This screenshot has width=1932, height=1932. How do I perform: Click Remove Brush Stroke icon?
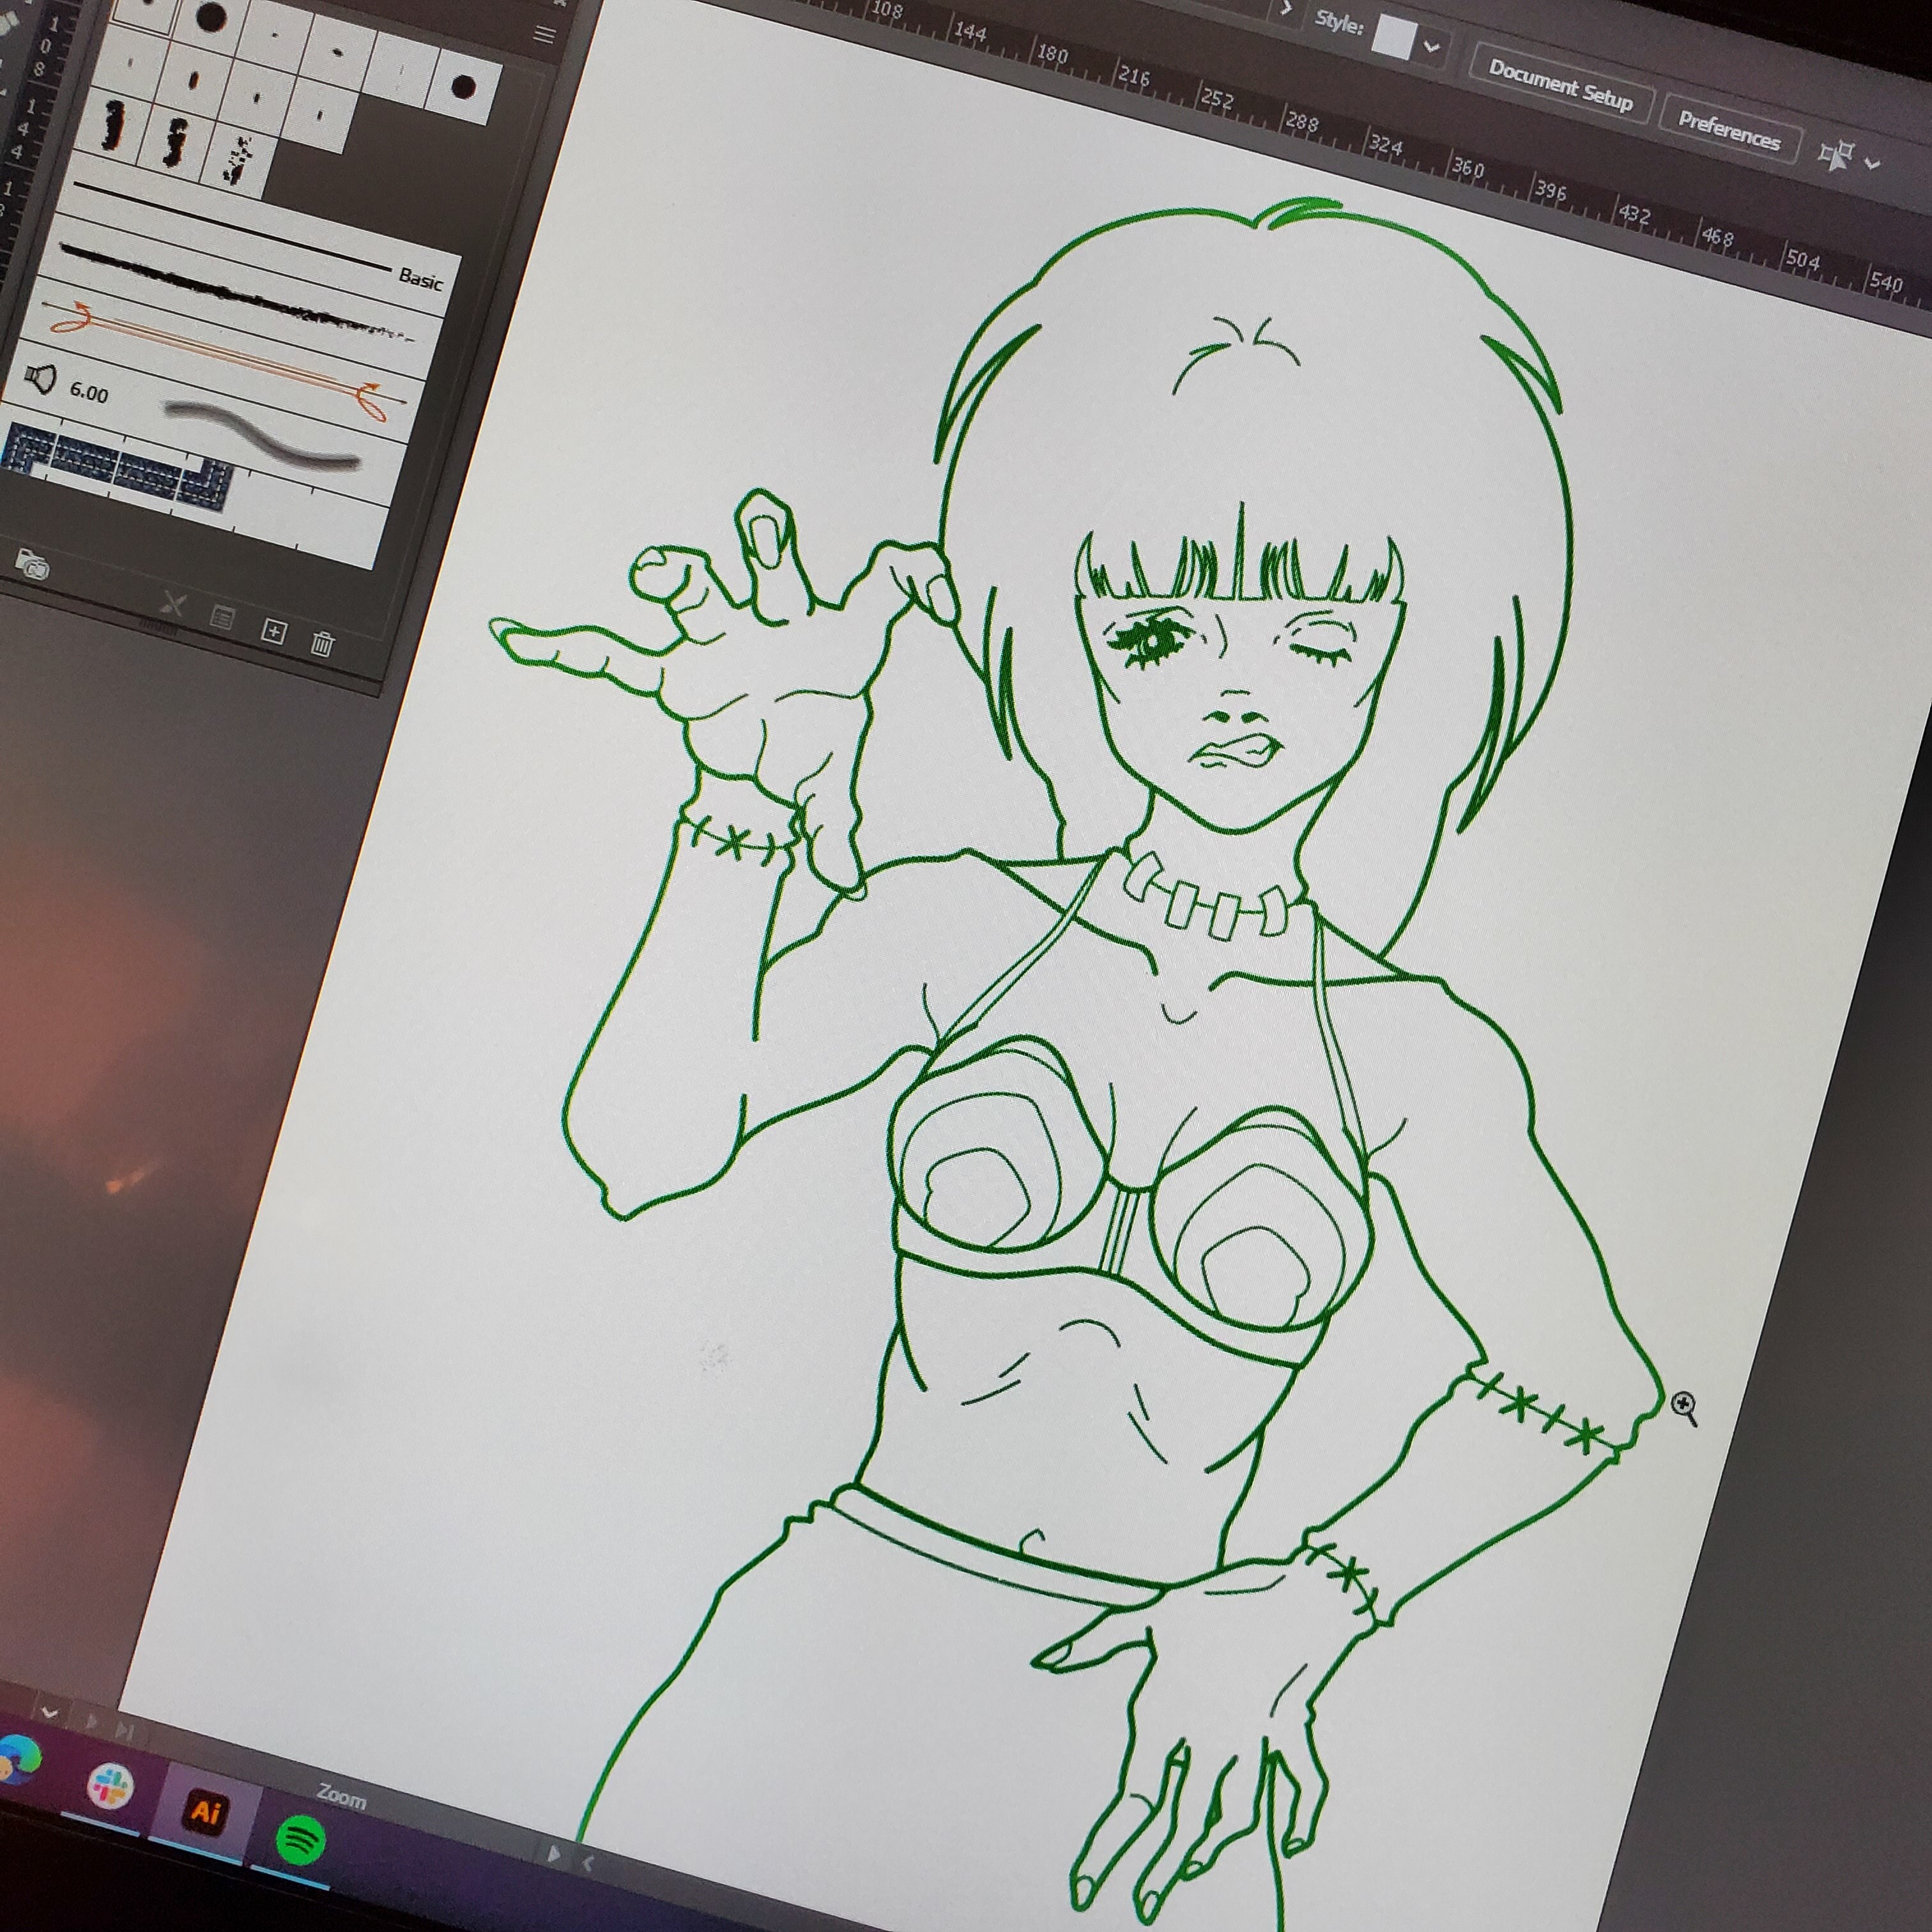173,604
